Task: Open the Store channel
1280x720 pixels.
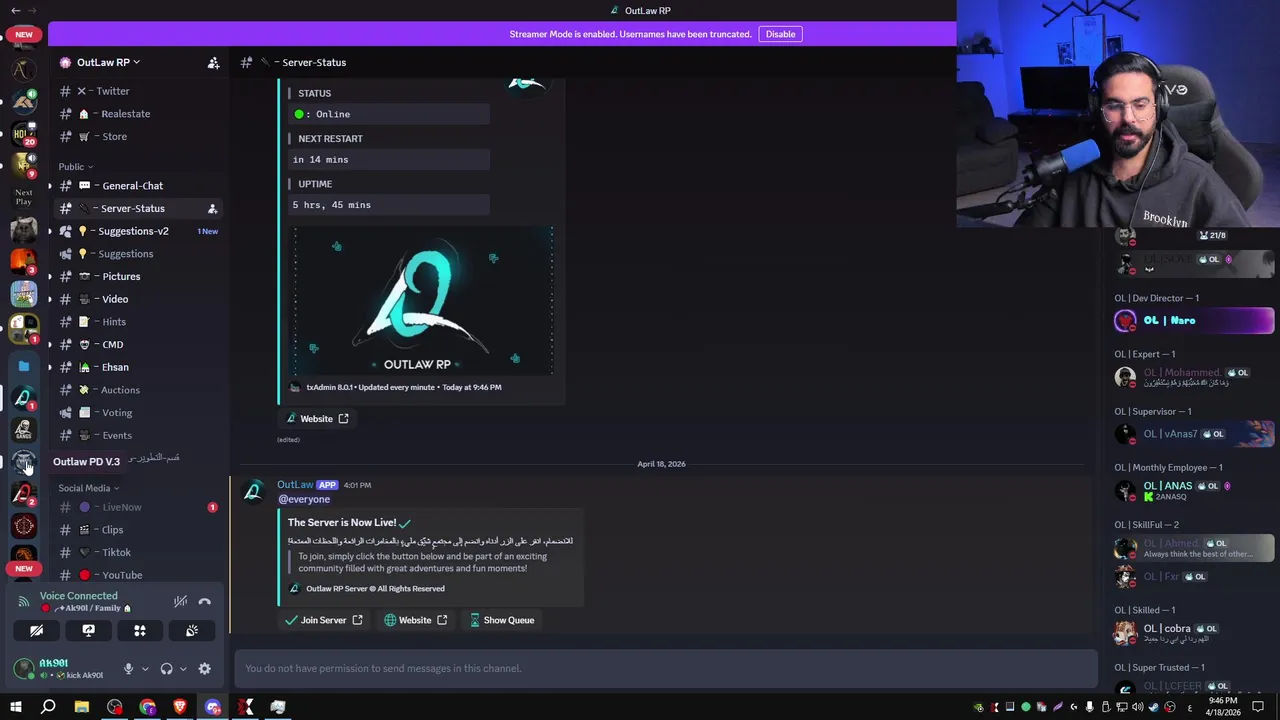Action: [138, 136]
